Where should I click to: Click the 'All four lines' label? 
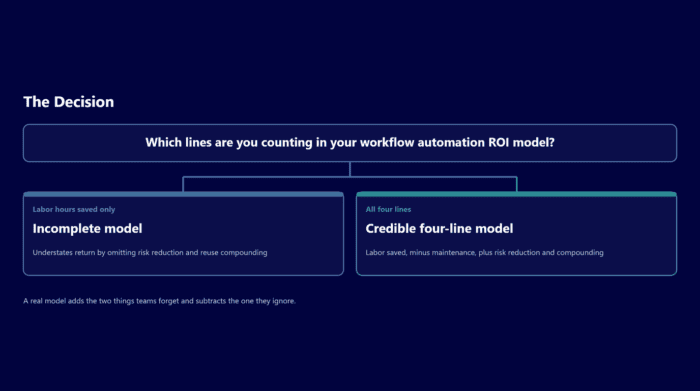[388, 209]
